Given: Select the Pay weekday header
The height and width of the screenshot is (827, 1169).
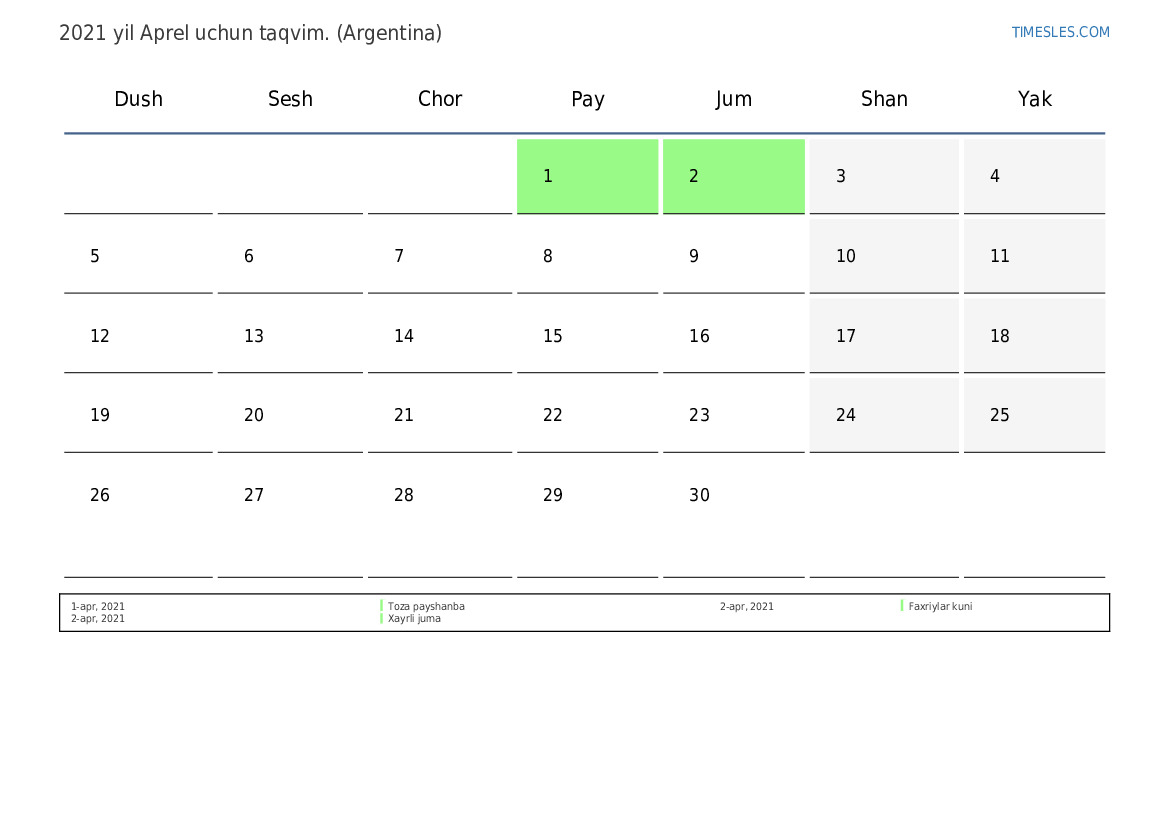Looking at the screenshot, I should (x=587, y=99).
